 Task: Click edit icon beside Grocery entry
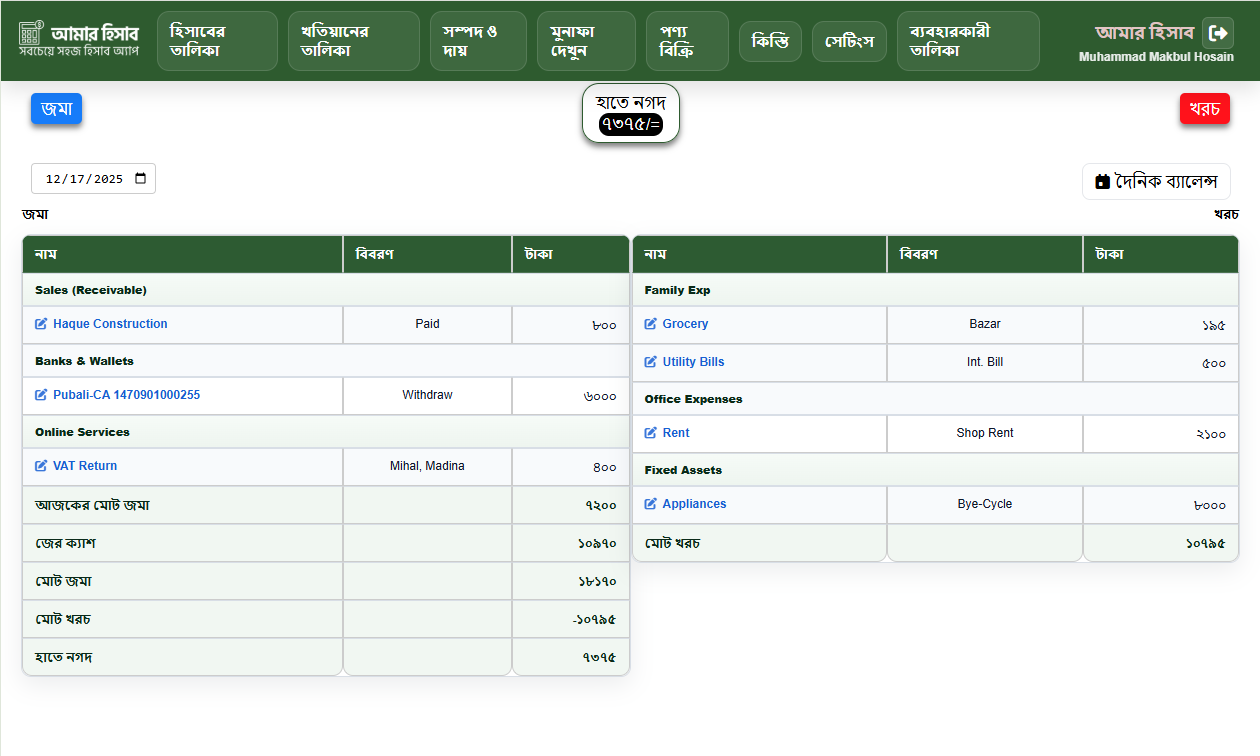[x=650, y=324]
